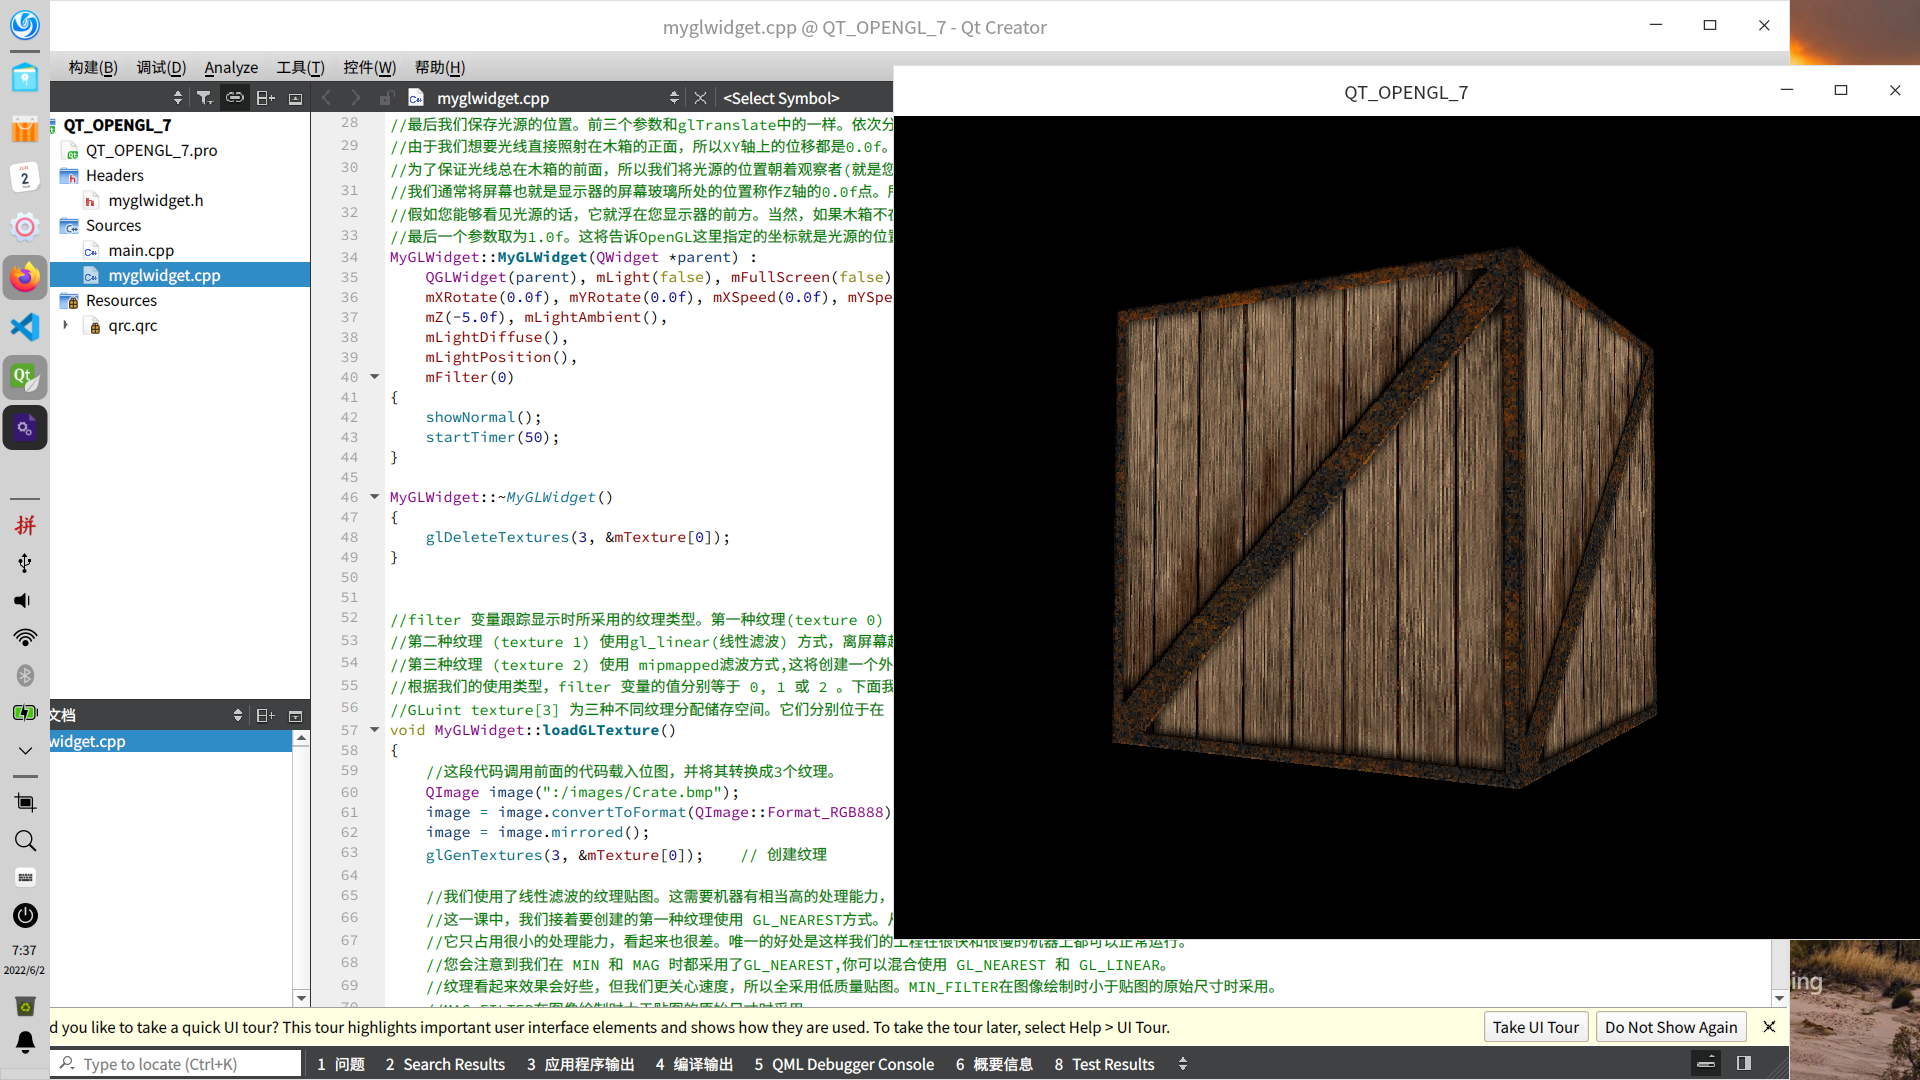1920x1080 pixels.
Task: Click the Qt Creator dock icon
Action: (25, 377)
